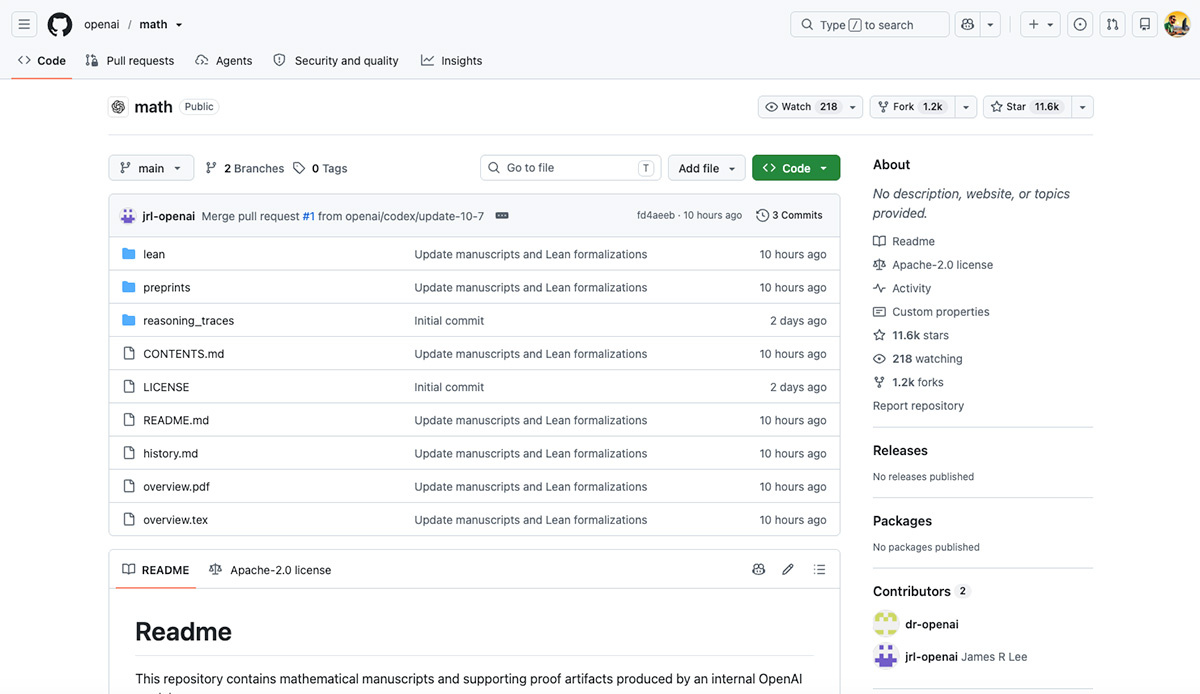Ask Copilot about README icon
This screenshot has width=1200, height=694.
tap(758, 569)
